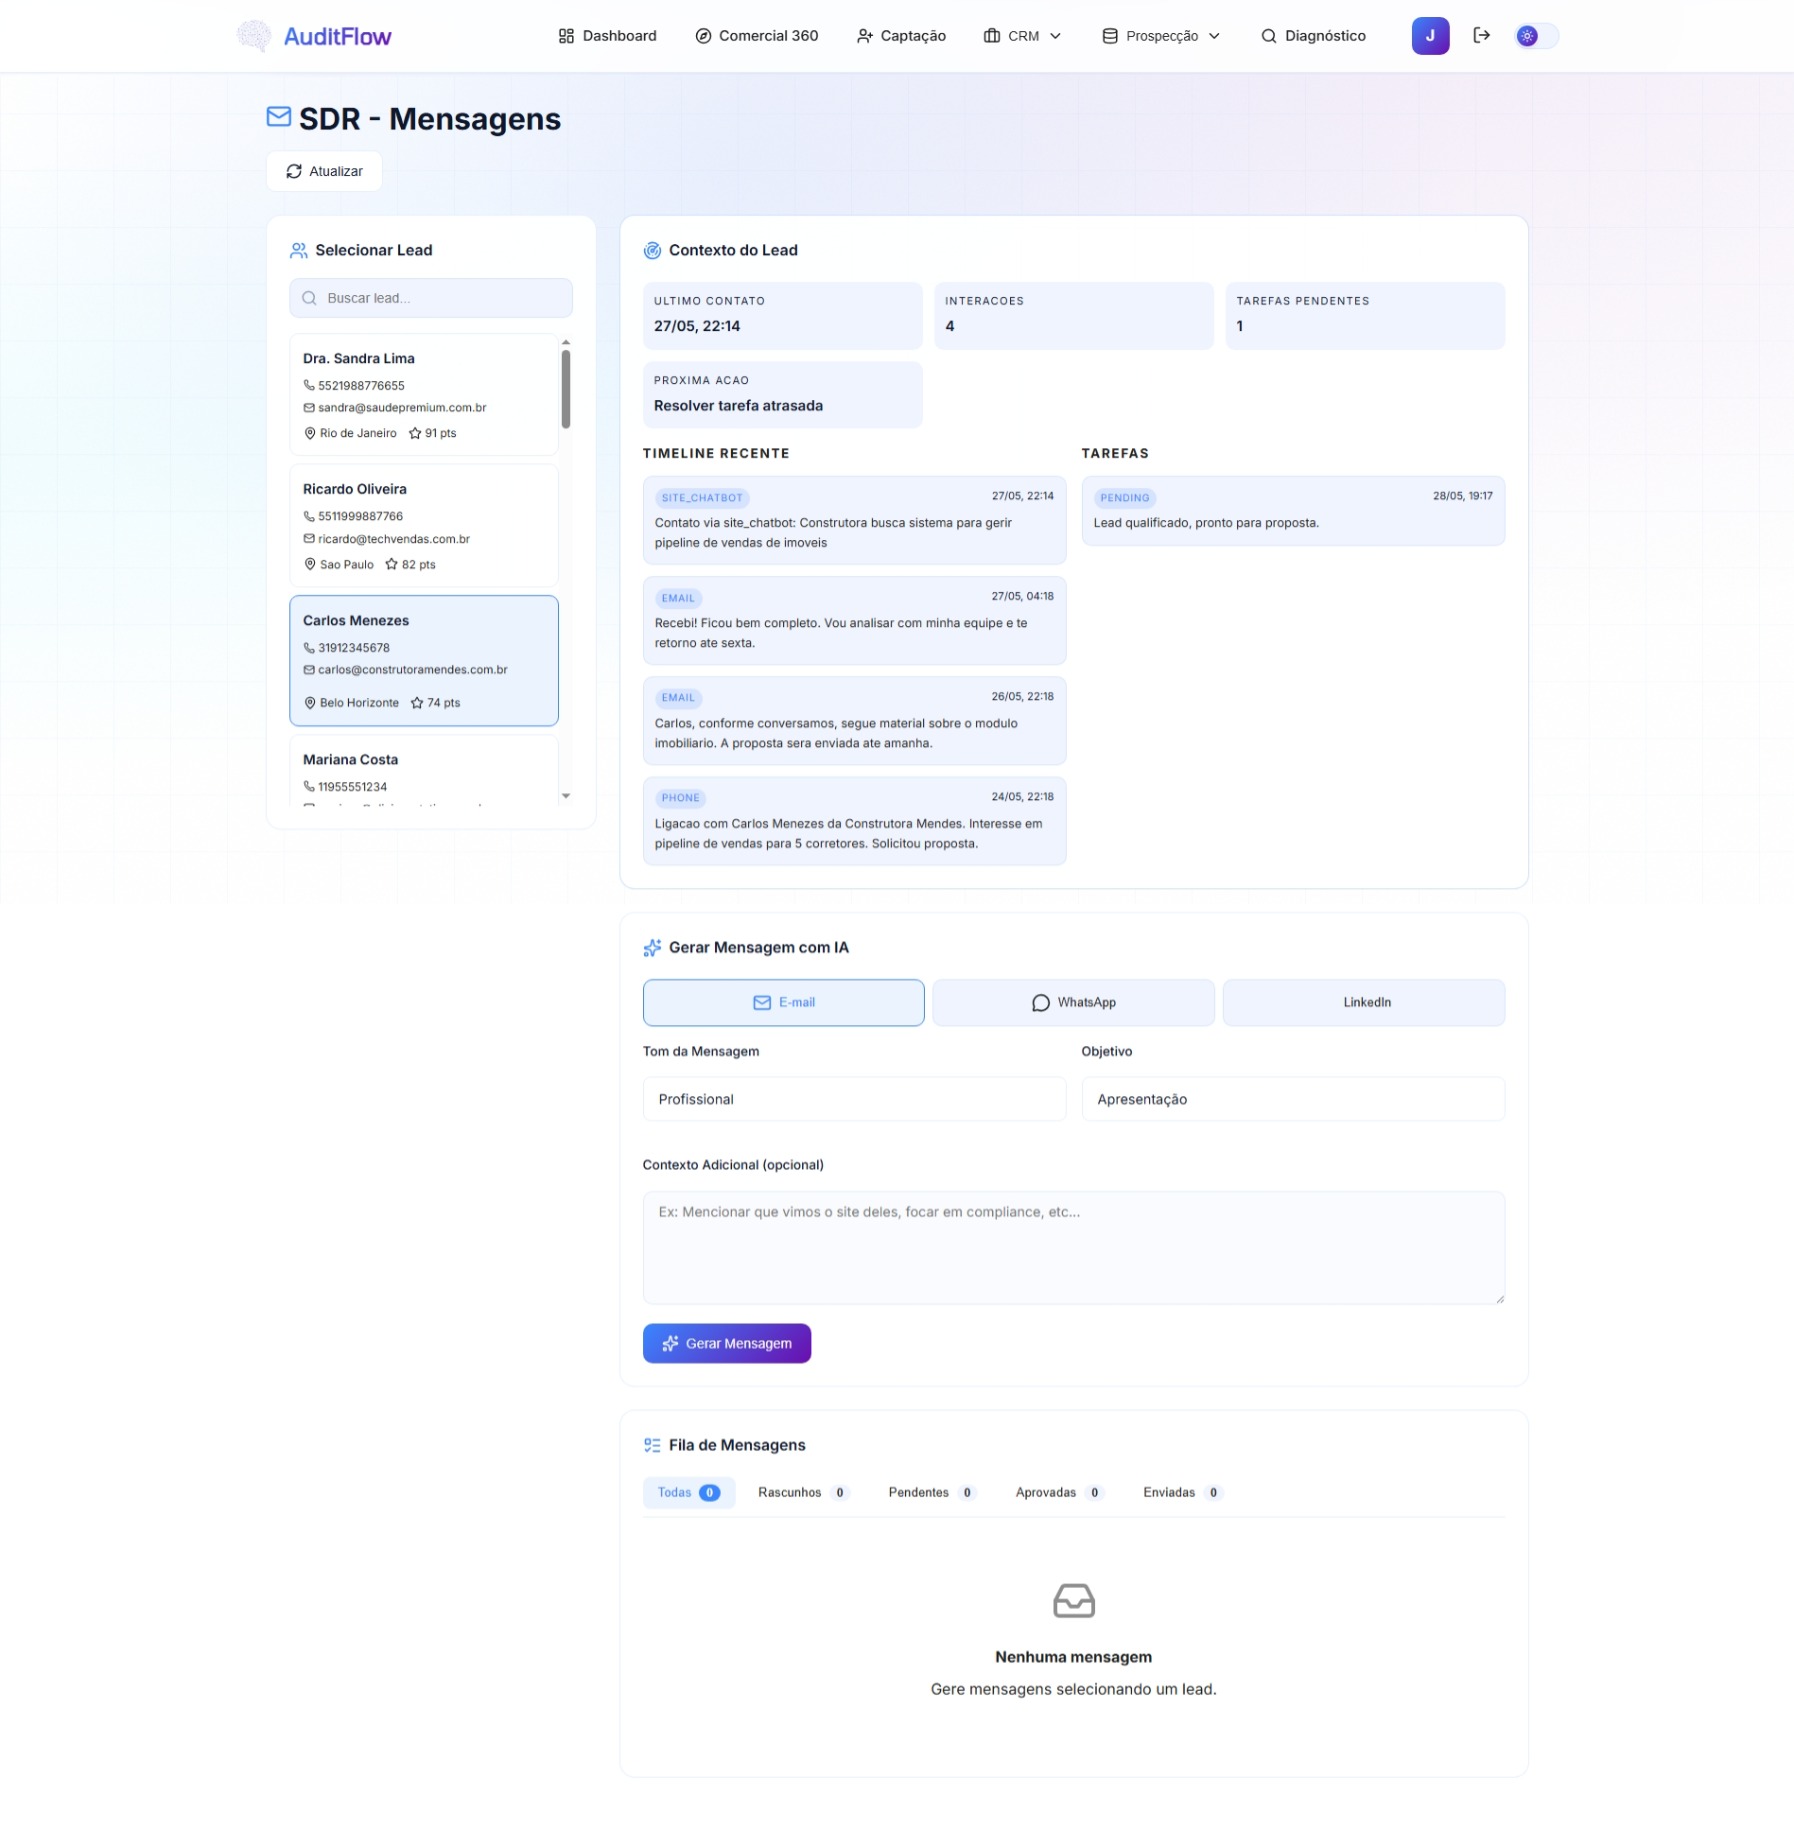Image resolution: width=1794 pixels, height=1833 pixels.
Task: Click the AuditFlow brain logo icon
Action: point(254,36)
